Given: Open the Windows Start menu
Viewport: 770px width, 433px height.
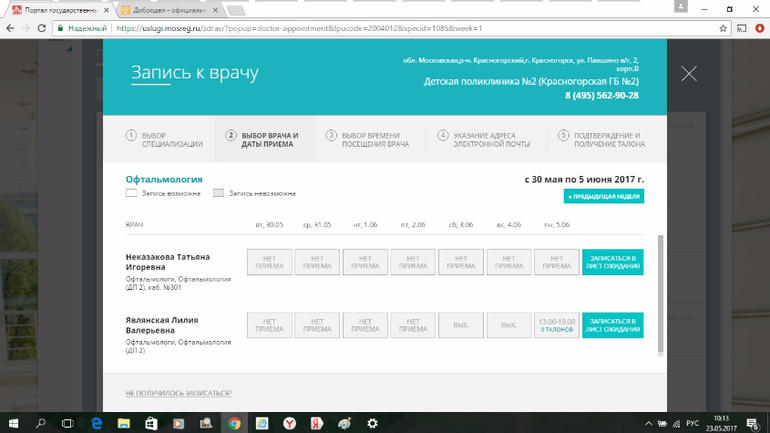Looking at the screenshot, I should tap(13, 423).
